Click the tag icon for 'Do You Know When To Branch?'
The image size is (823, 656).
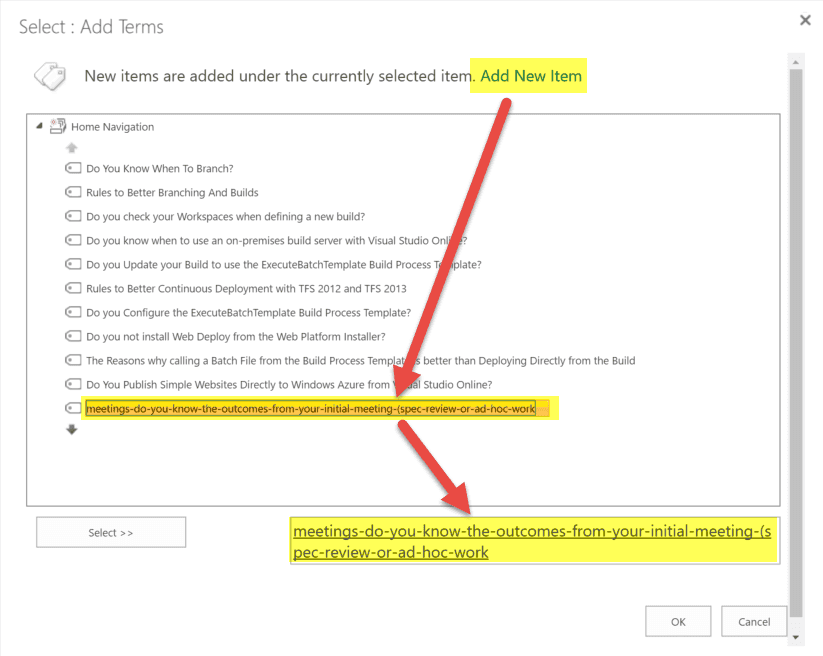point(73,169)
